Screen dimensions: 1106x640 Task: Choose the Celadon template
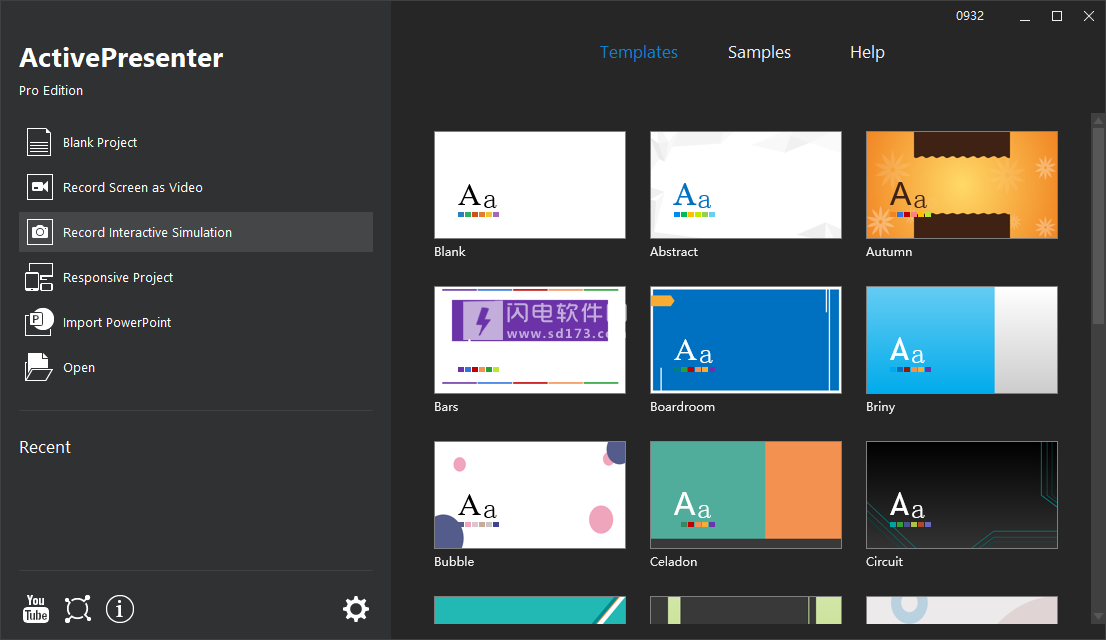pos(745,494)
